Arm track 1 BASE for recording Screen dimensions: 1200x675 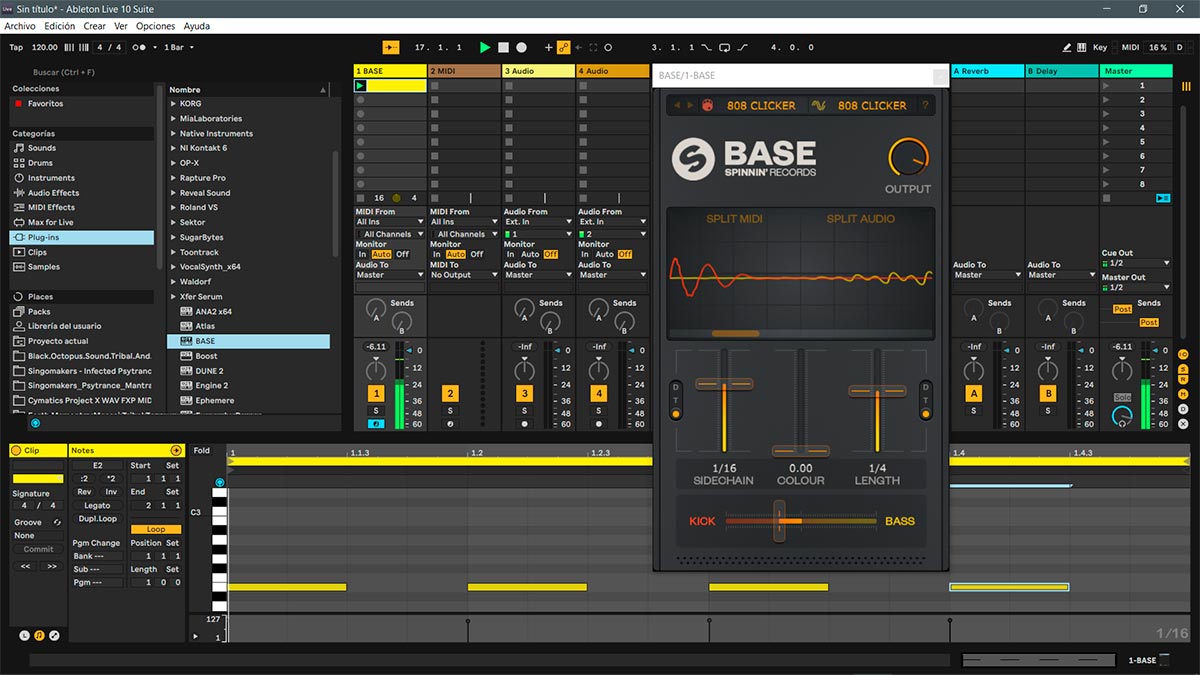tap(376, 424)
